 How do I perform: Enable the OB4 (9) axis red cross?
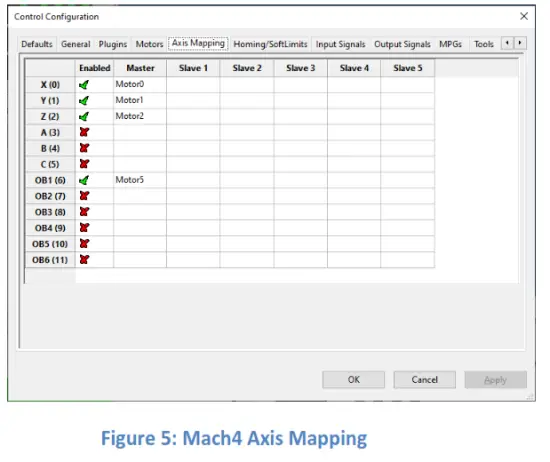click(x=84, y=228)
